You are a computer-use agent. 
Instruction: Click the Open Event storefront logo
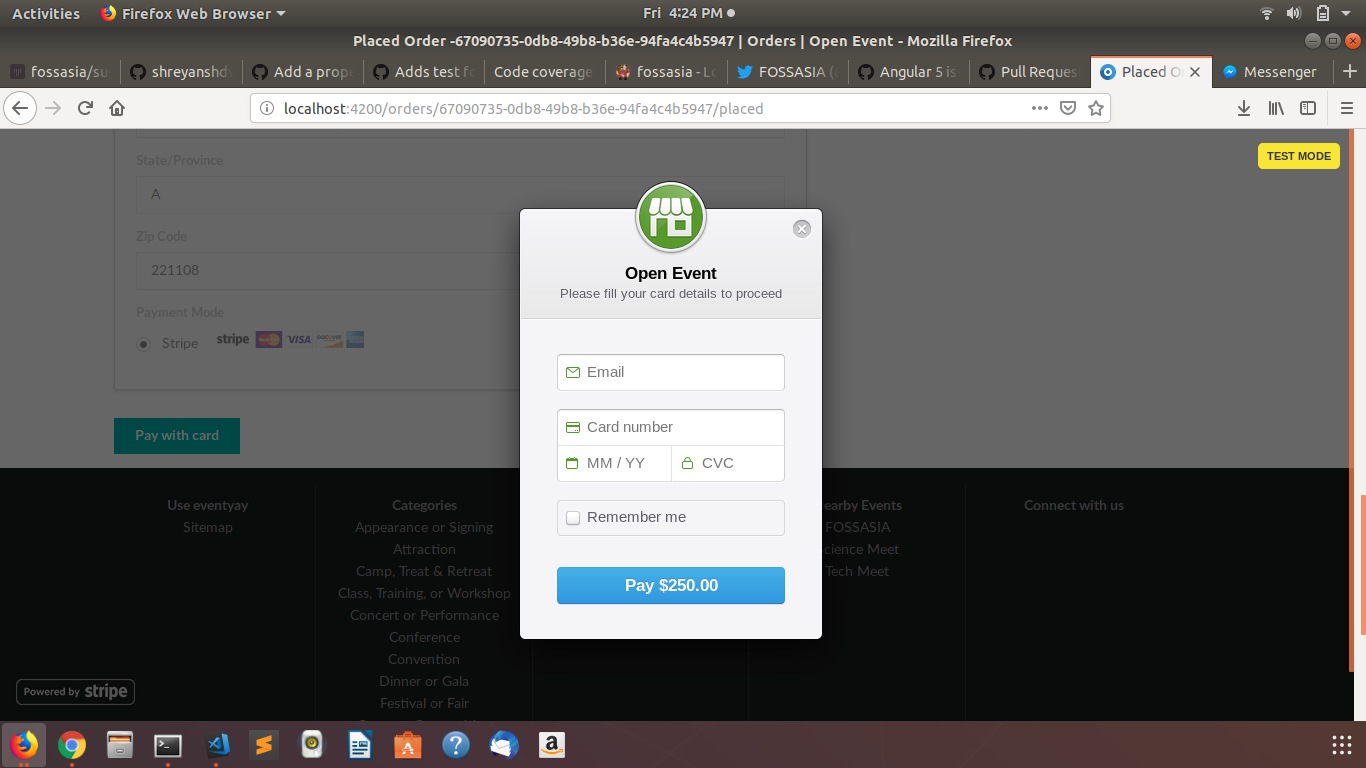pos(671,217)
